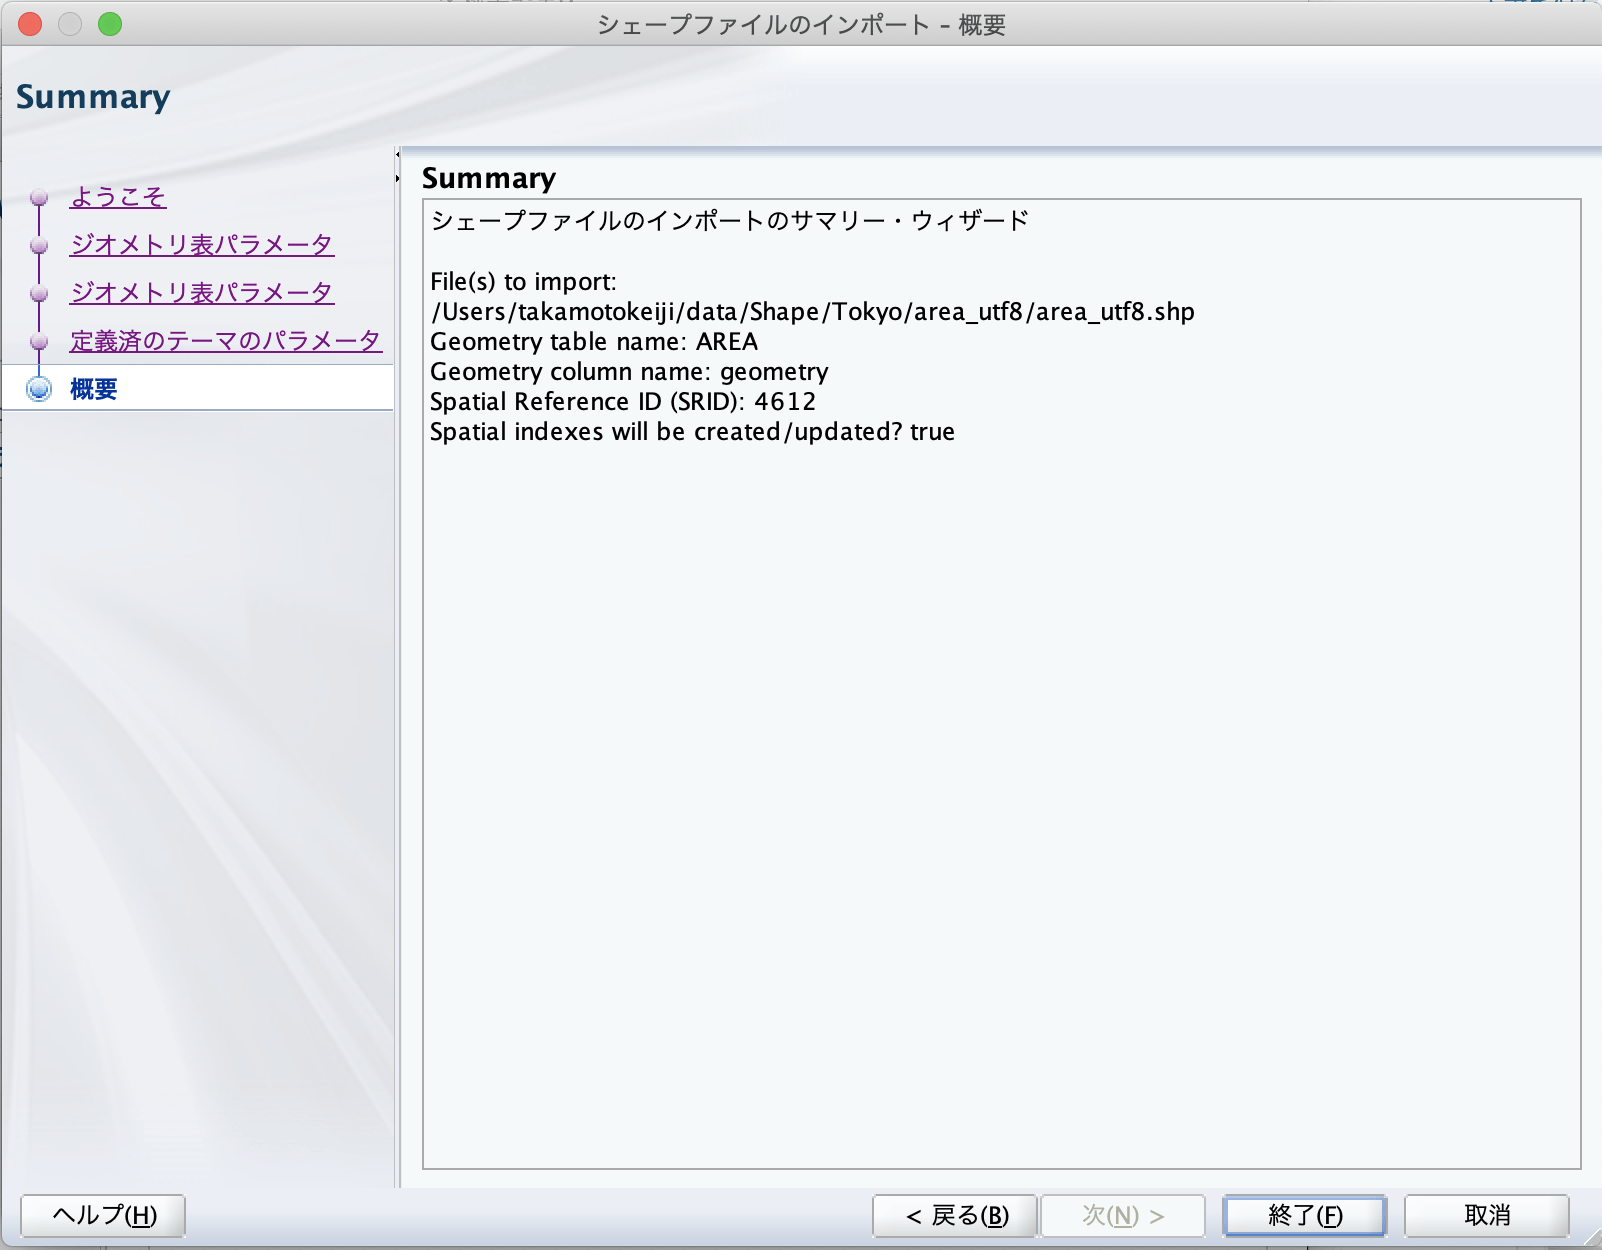Click the File(s) to import line
The height and width of the screenshot is (1250, 1602).
click(x=523, y=282)
